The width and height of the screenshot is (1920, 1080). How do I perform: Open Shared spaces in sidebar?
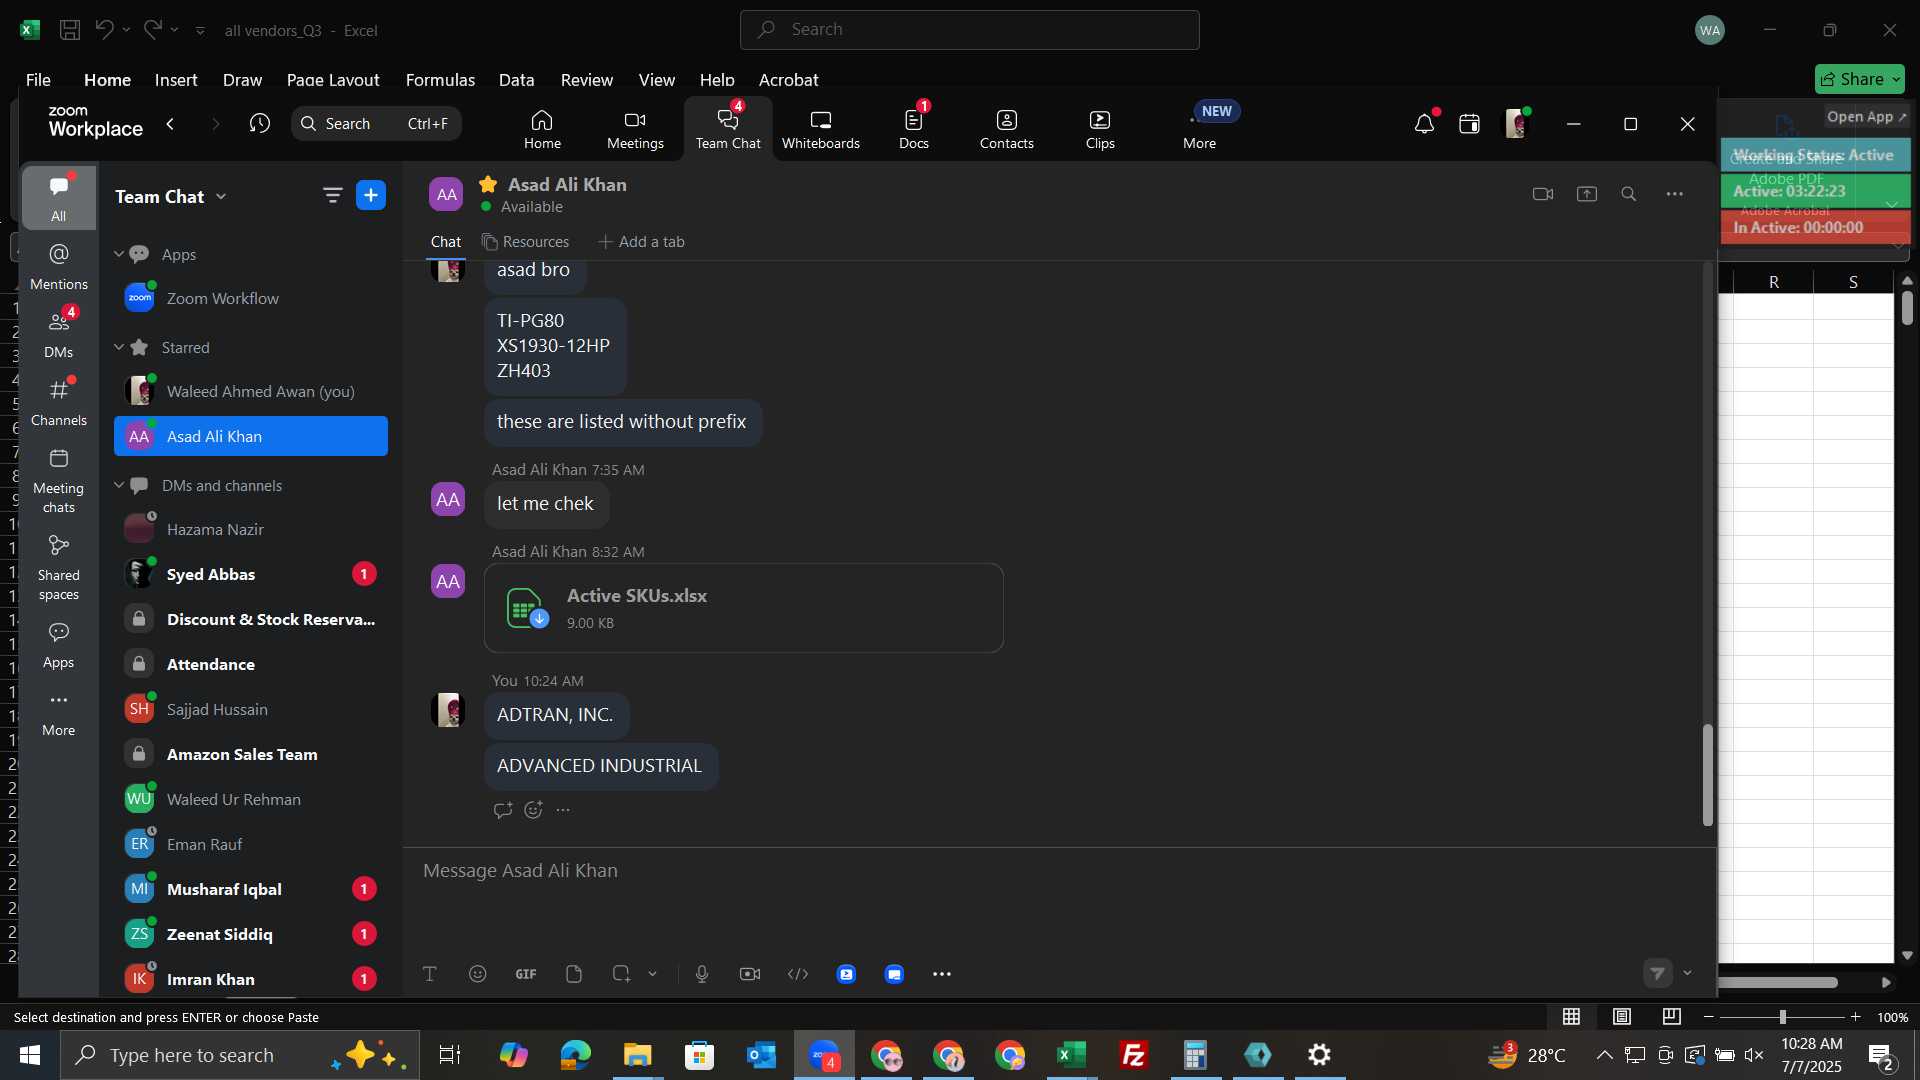[59, 568]
